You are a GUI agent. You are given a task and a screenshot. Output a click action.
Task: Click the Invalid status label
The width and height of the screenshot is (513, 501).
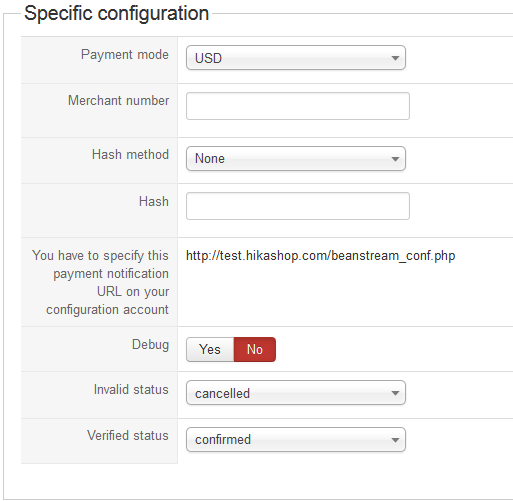coord(131,389)
